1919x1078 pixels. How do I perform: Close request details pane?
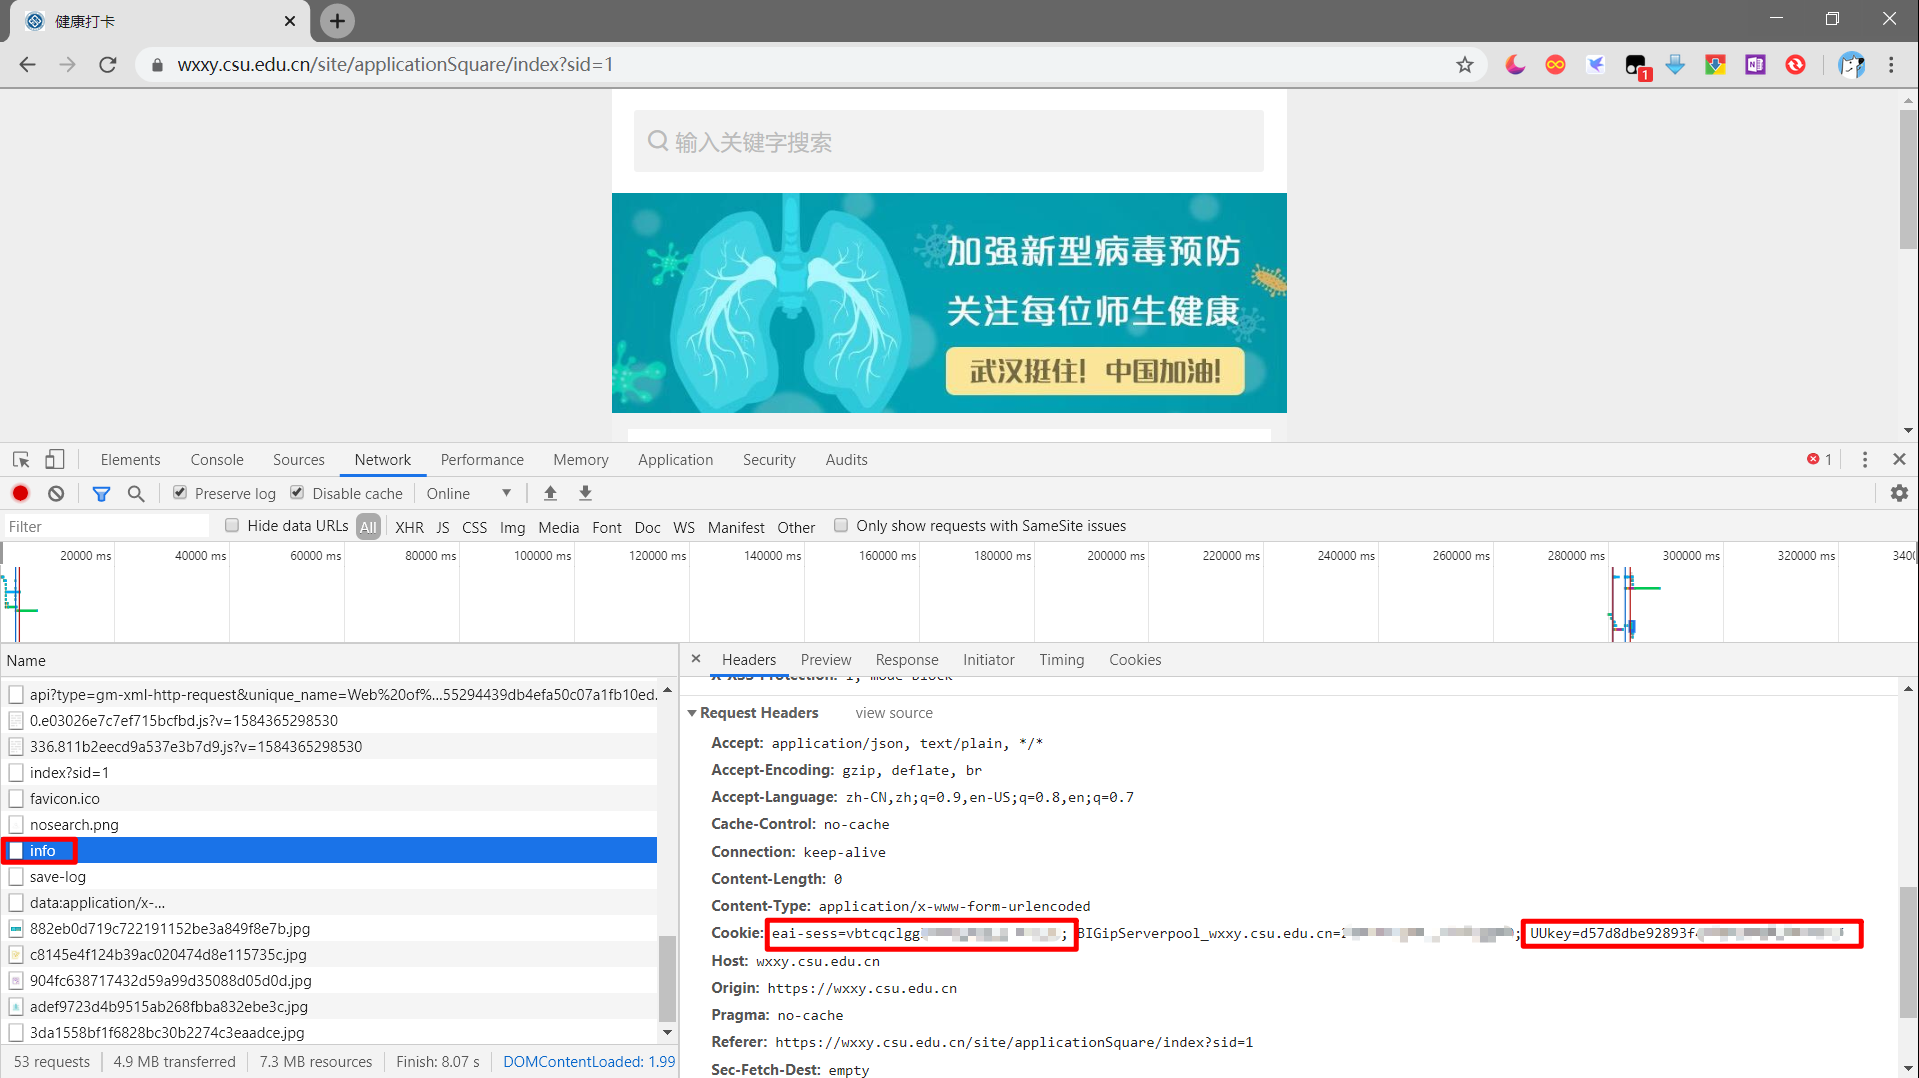coord(696,659)
